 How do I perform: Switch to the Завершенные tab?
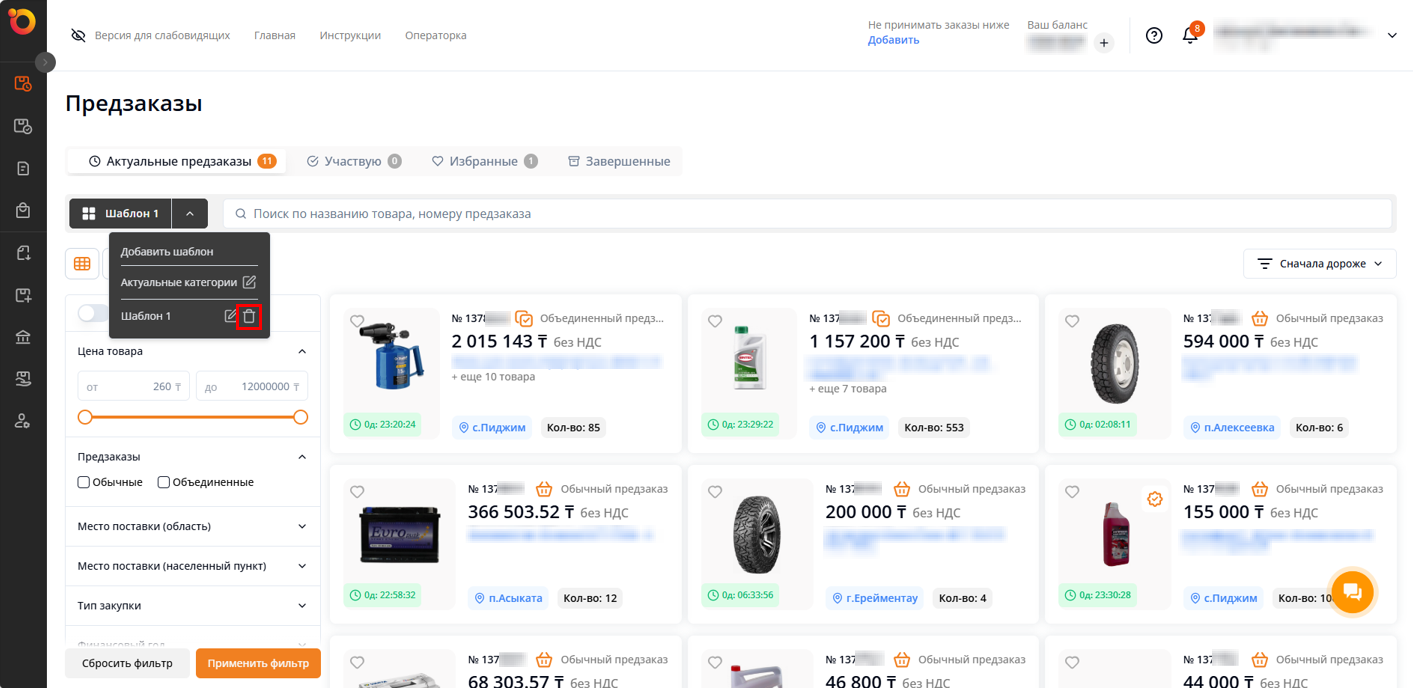(x=619, y=161)
